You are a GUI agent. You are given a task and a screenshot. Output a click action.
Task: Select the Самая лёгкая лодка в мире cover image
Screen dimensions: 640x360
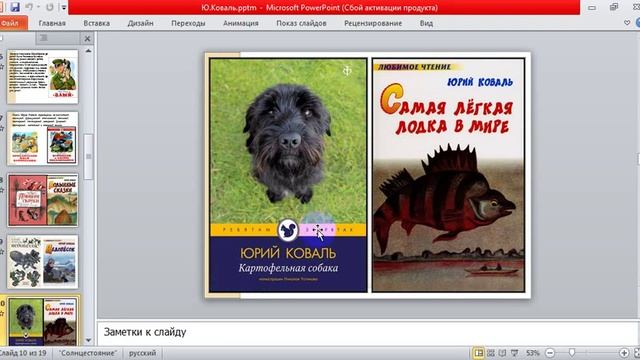click(448, 175)
